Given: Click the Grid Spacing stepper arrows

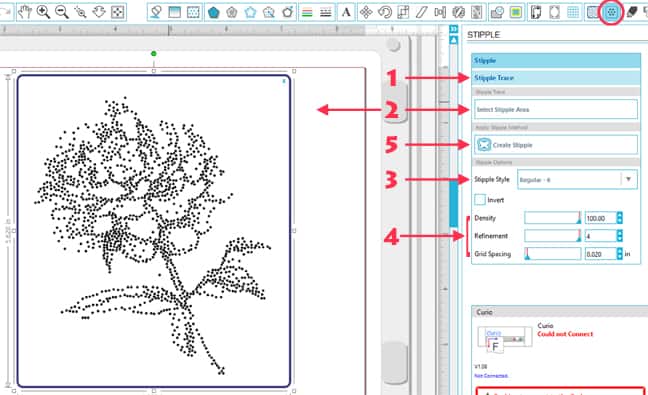Looking at the screenshot, I should [619, 254].
